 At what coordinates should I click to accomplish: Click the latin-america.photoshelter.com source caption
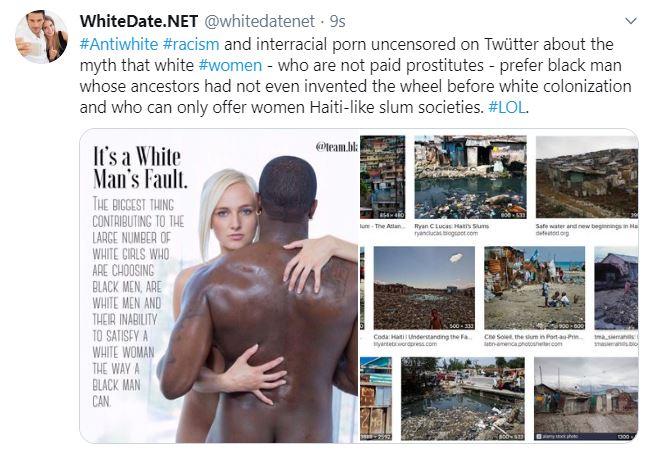click(523, 344)
